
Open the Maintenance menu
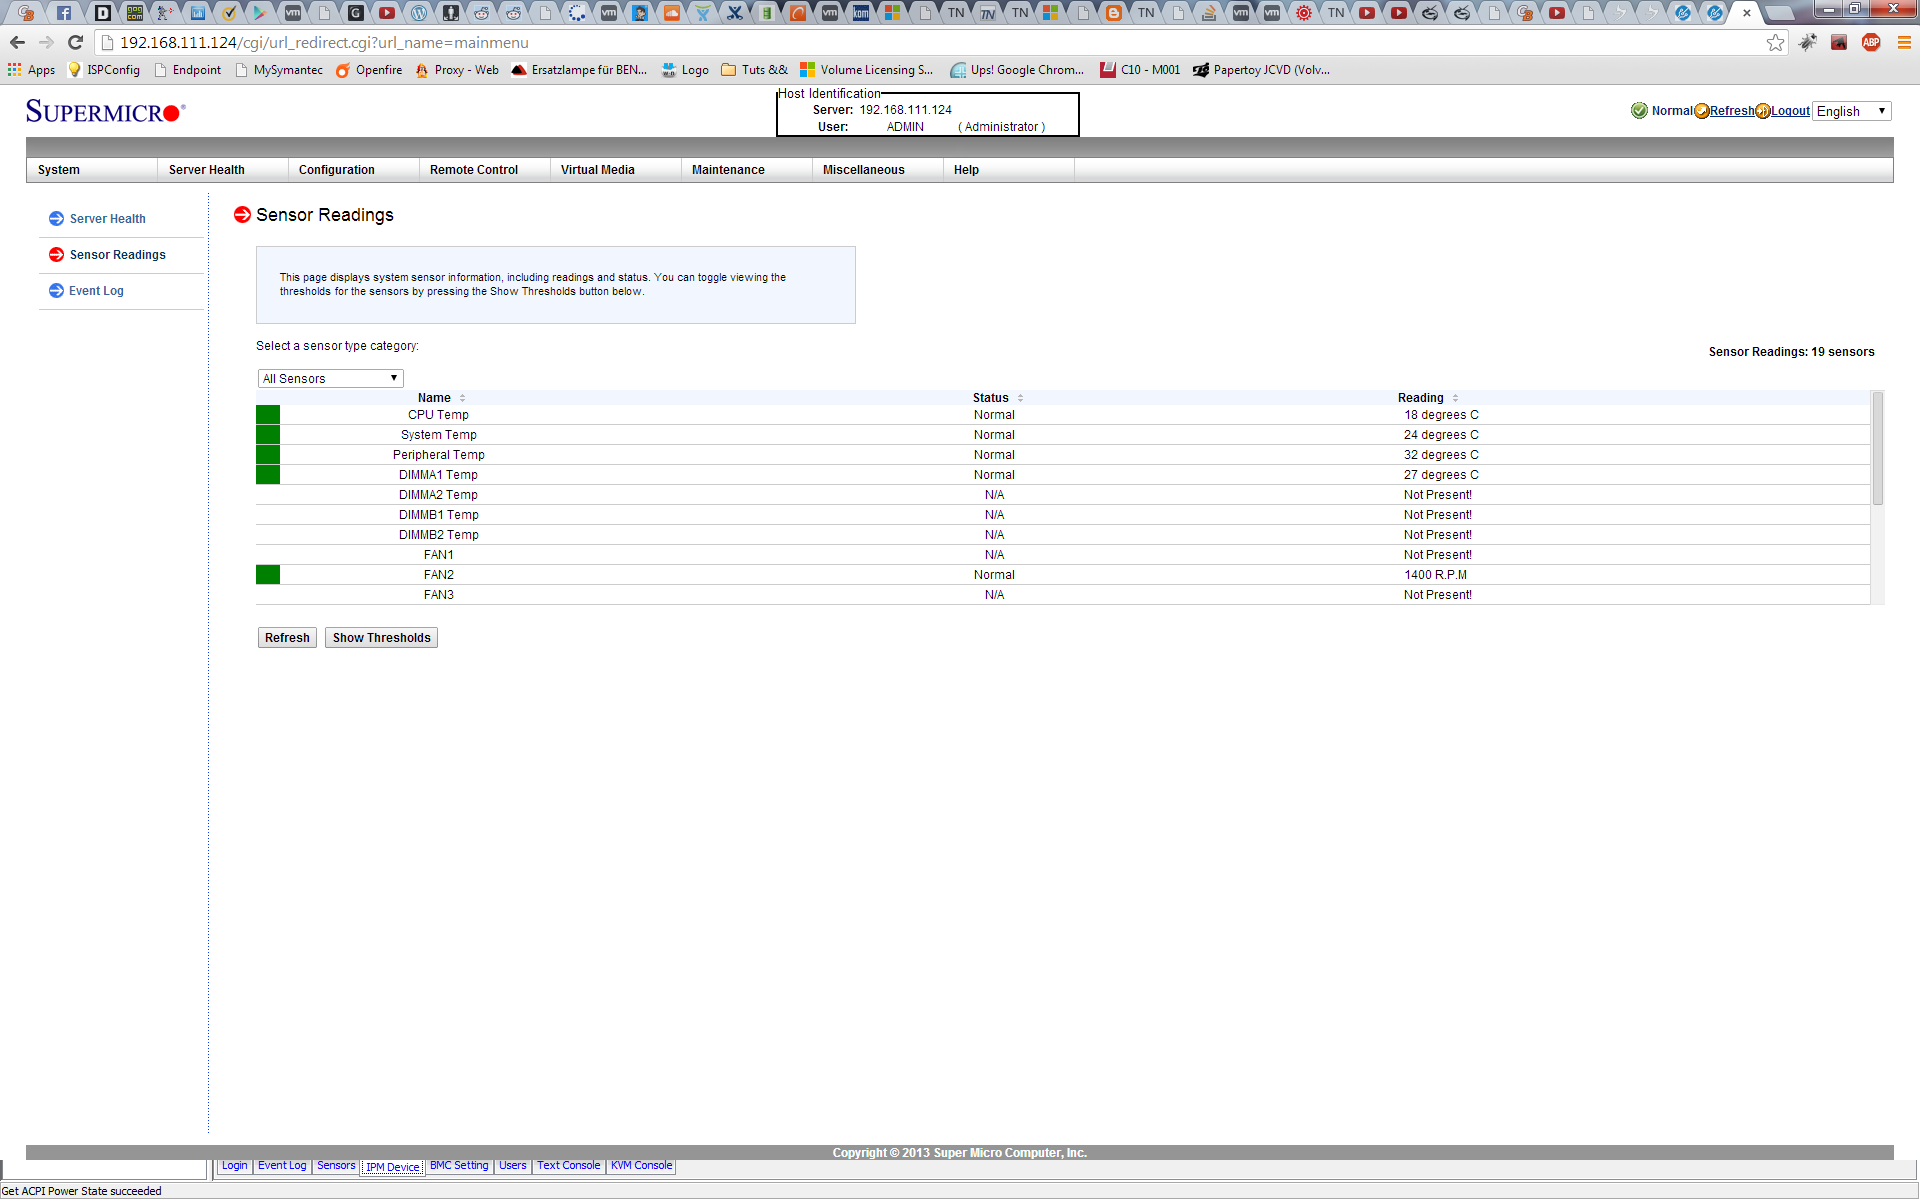pyautogui.click(x=728, y=170)
